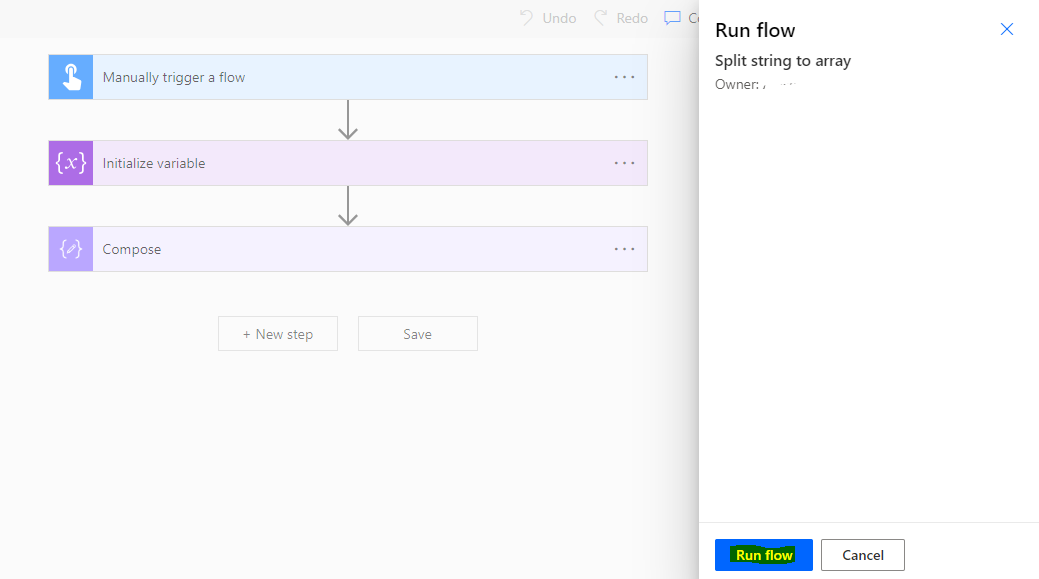The height and width of the screenshot is (579, 1039).
Task: Close the Run flow panel
Action: click(1007, 29)
